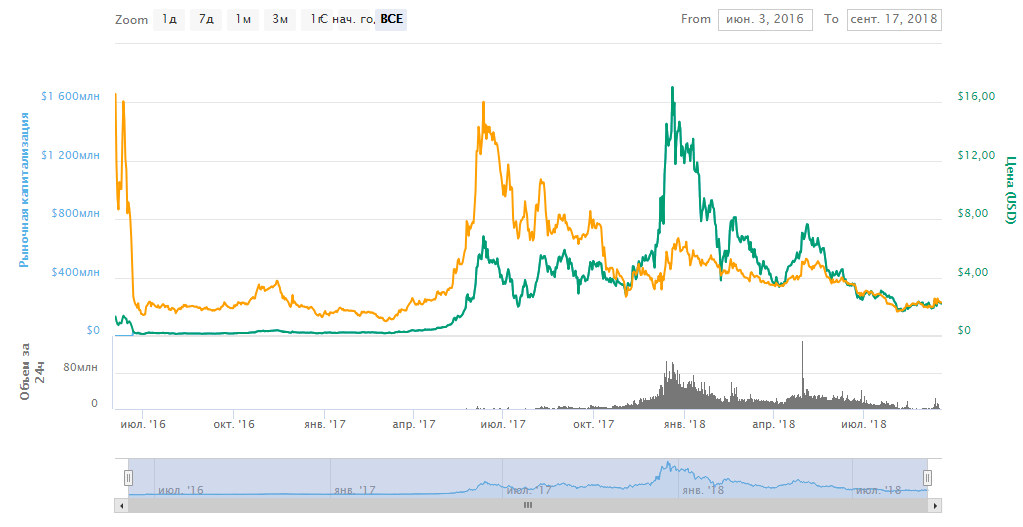Click the "апр. '18" date label
This screenshot has width=1023, height=527.
(x=774, y=425)
